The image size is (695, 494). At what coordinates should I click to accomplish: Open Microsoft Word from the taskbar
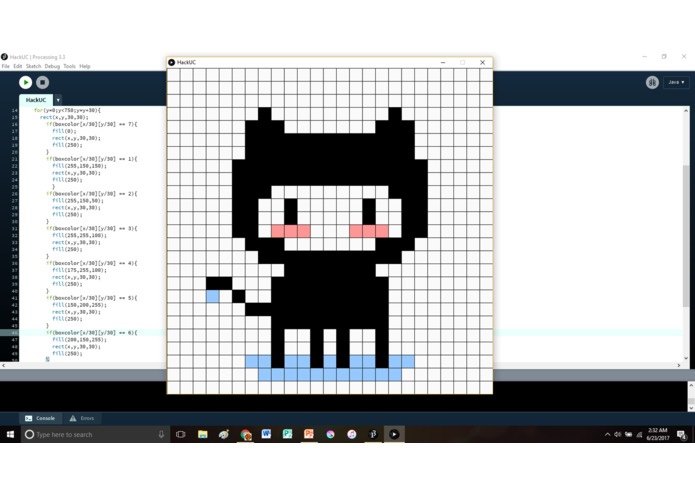tap(266, 434)
